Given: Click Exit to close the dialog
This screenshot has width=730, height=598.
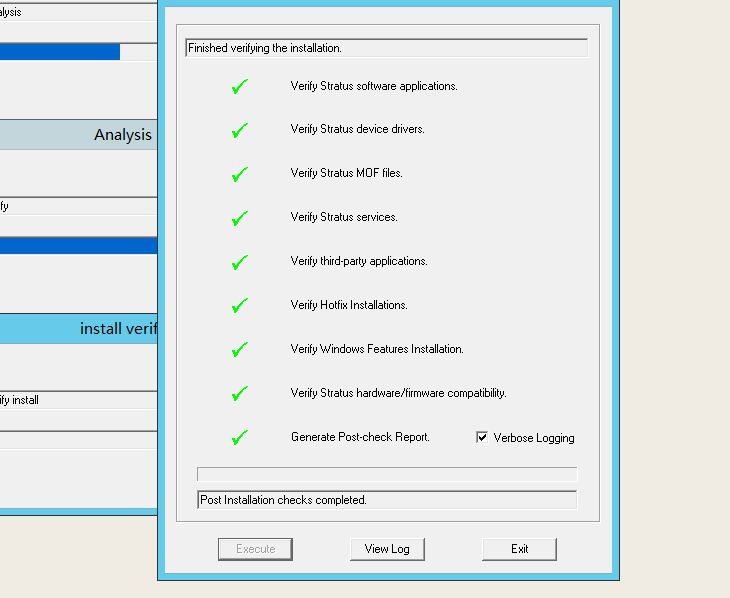Looking at the screenshot, I should point(519,549).
